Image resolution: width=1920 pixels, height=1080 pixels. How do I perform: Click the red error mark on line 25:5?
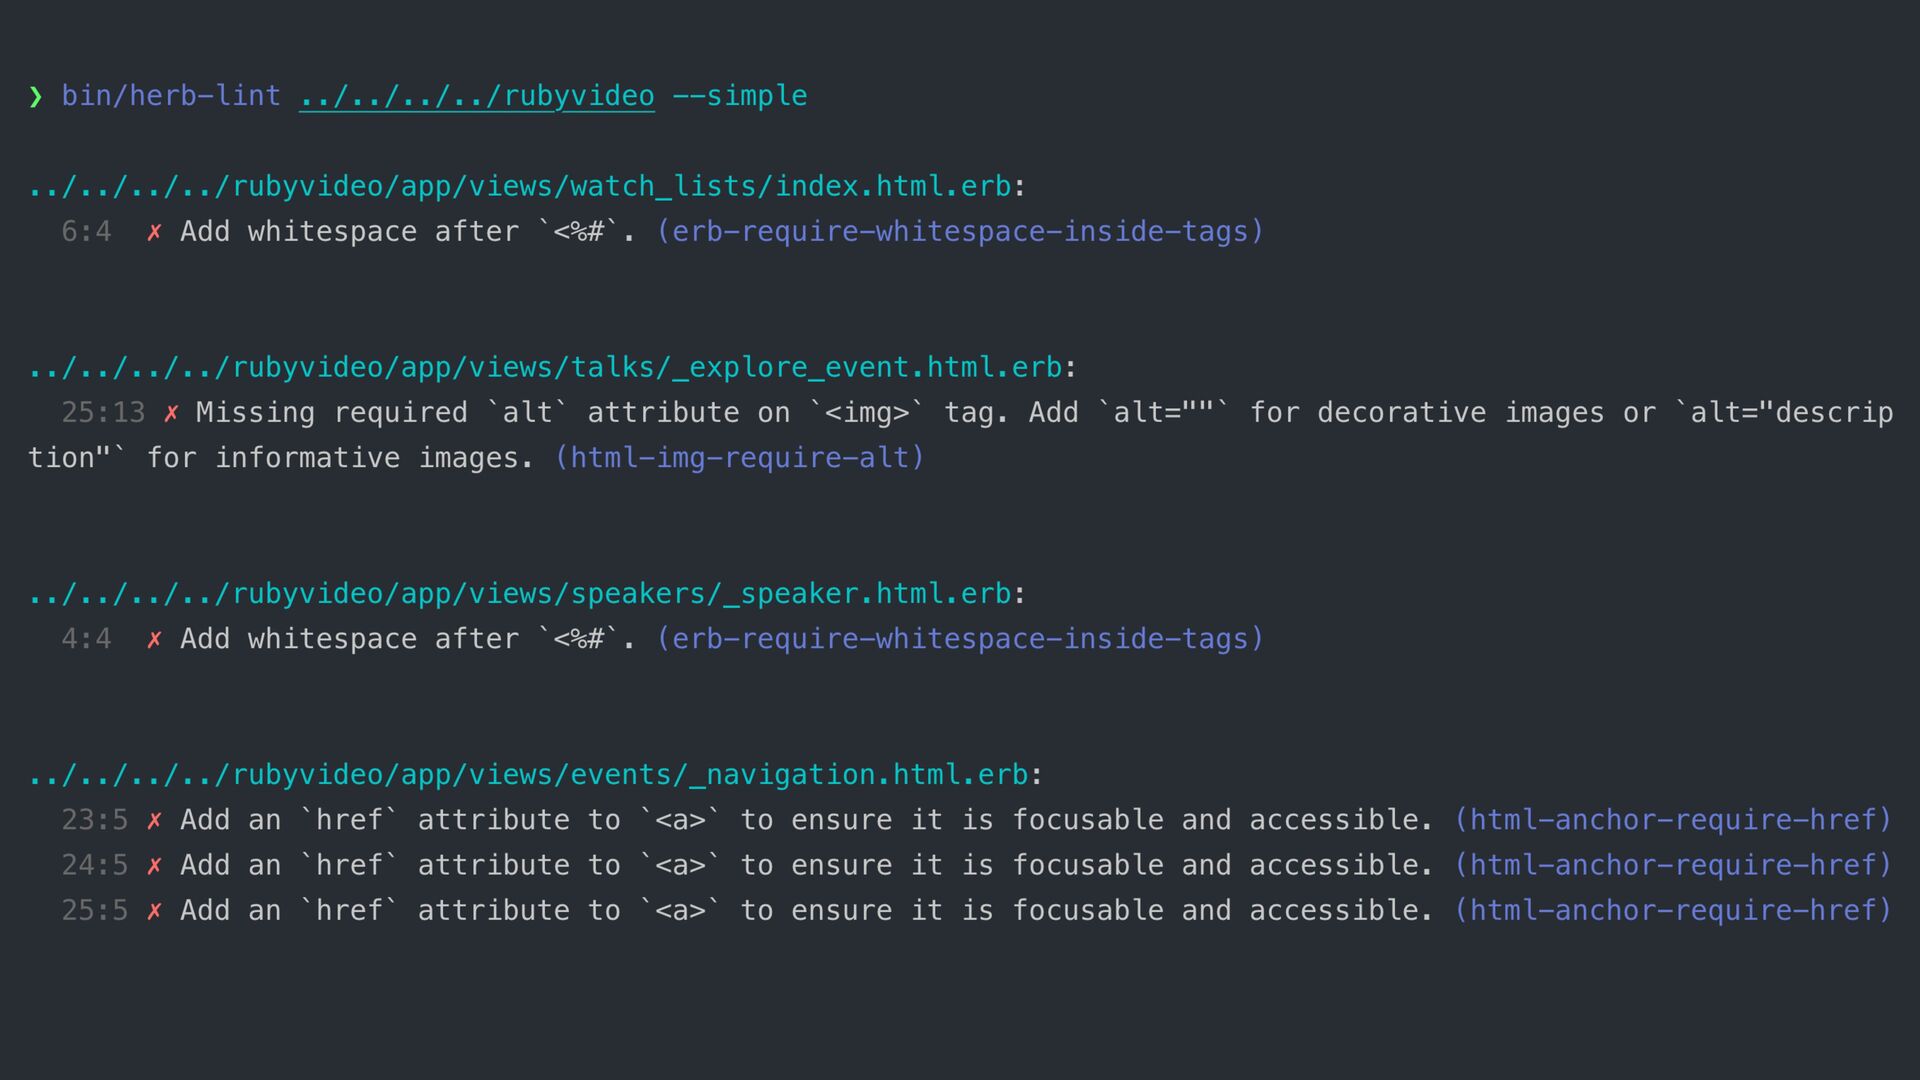tap(154, 912)
